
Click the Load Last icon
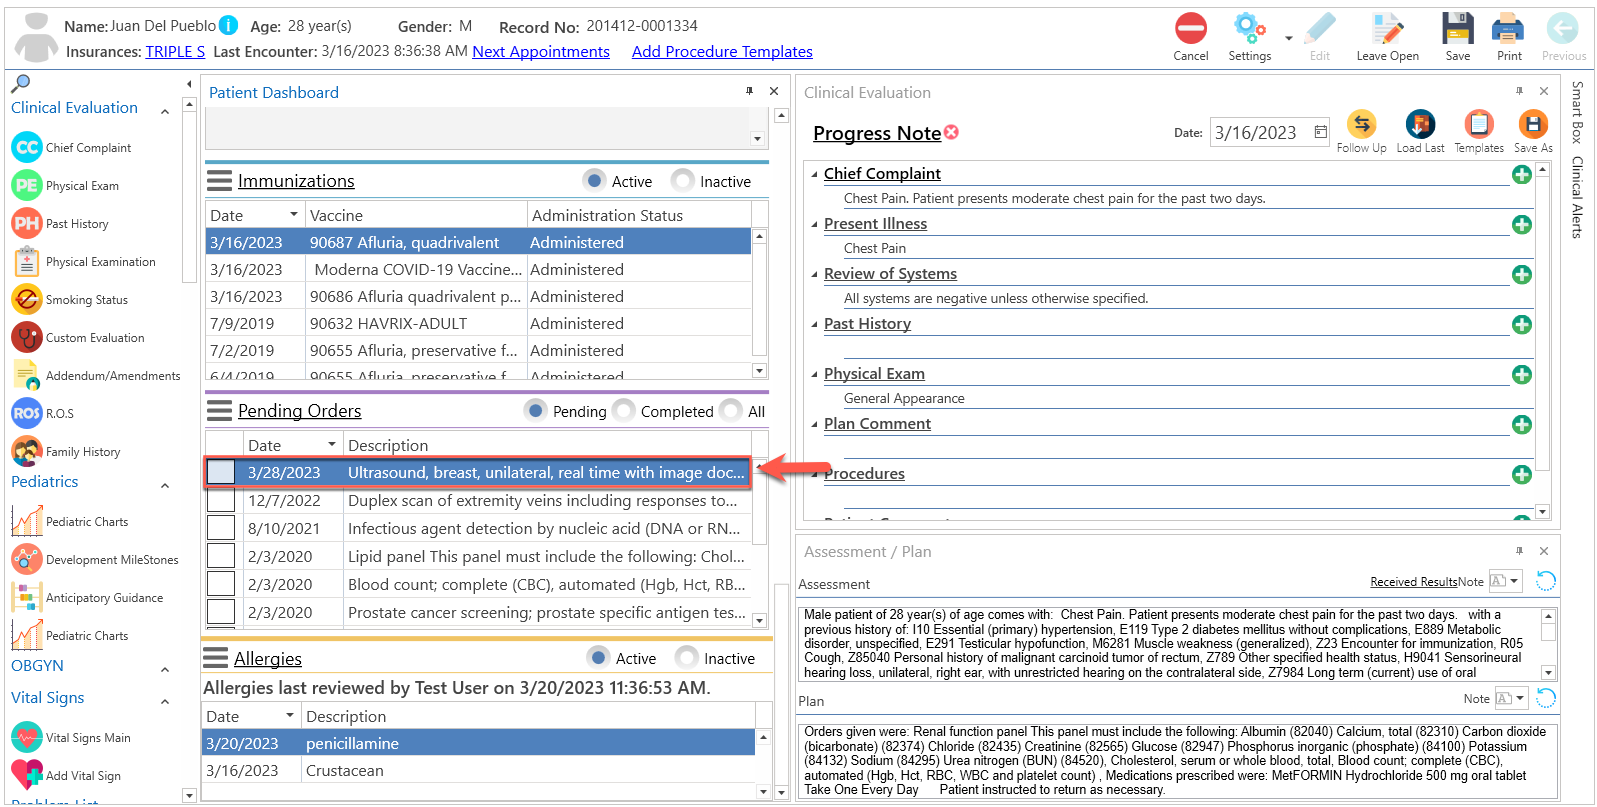click(1420, 124)
